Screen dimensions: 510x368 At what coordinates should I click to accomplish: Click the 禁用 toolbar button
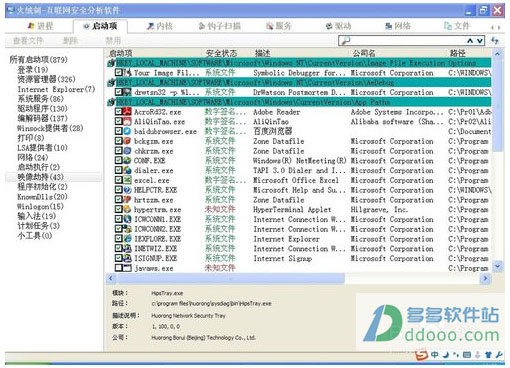pos(113,41)
